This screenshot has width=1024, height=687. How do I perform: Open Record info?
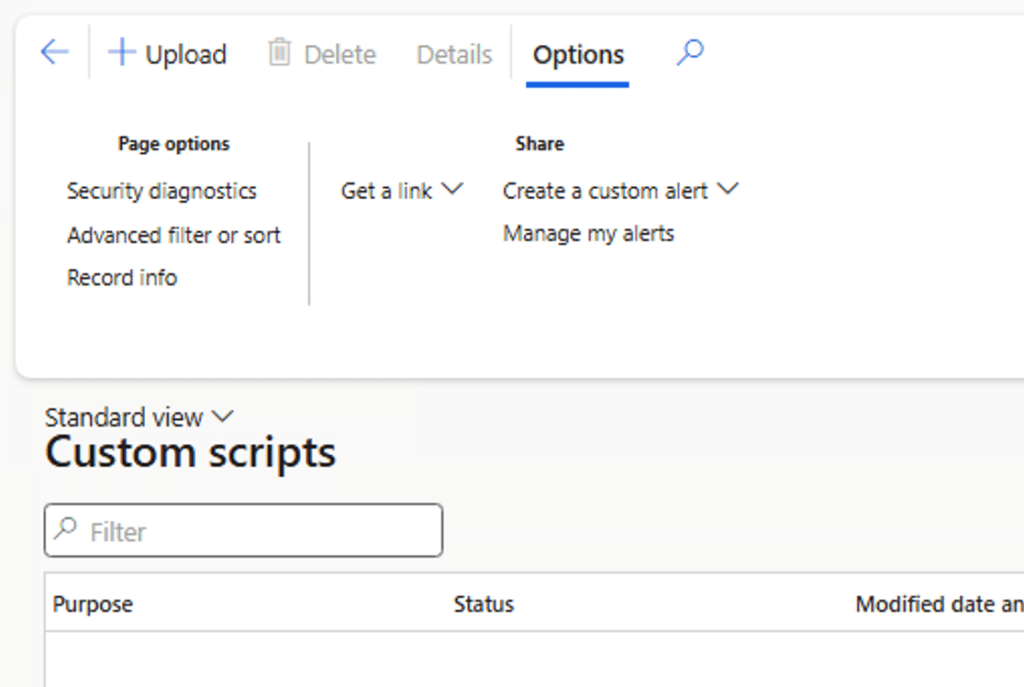[122, 278]
